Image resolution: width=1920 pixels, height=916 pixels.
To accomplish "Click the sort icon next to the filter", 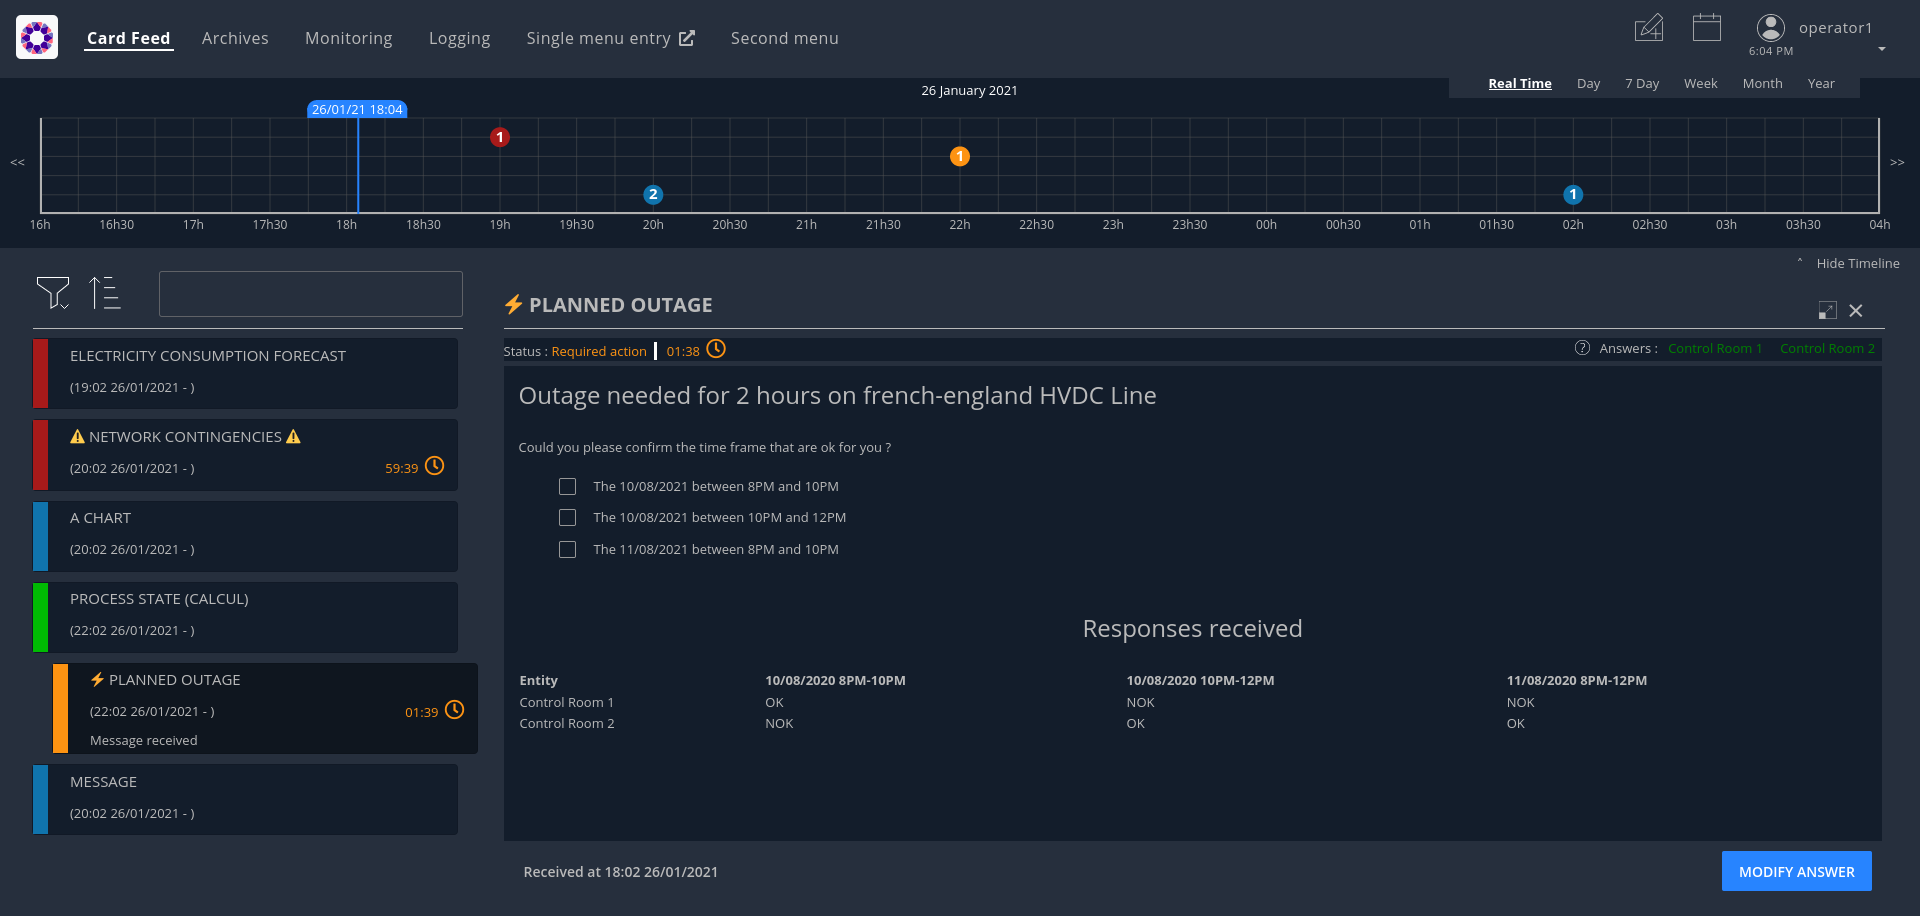I will (106, 293).
